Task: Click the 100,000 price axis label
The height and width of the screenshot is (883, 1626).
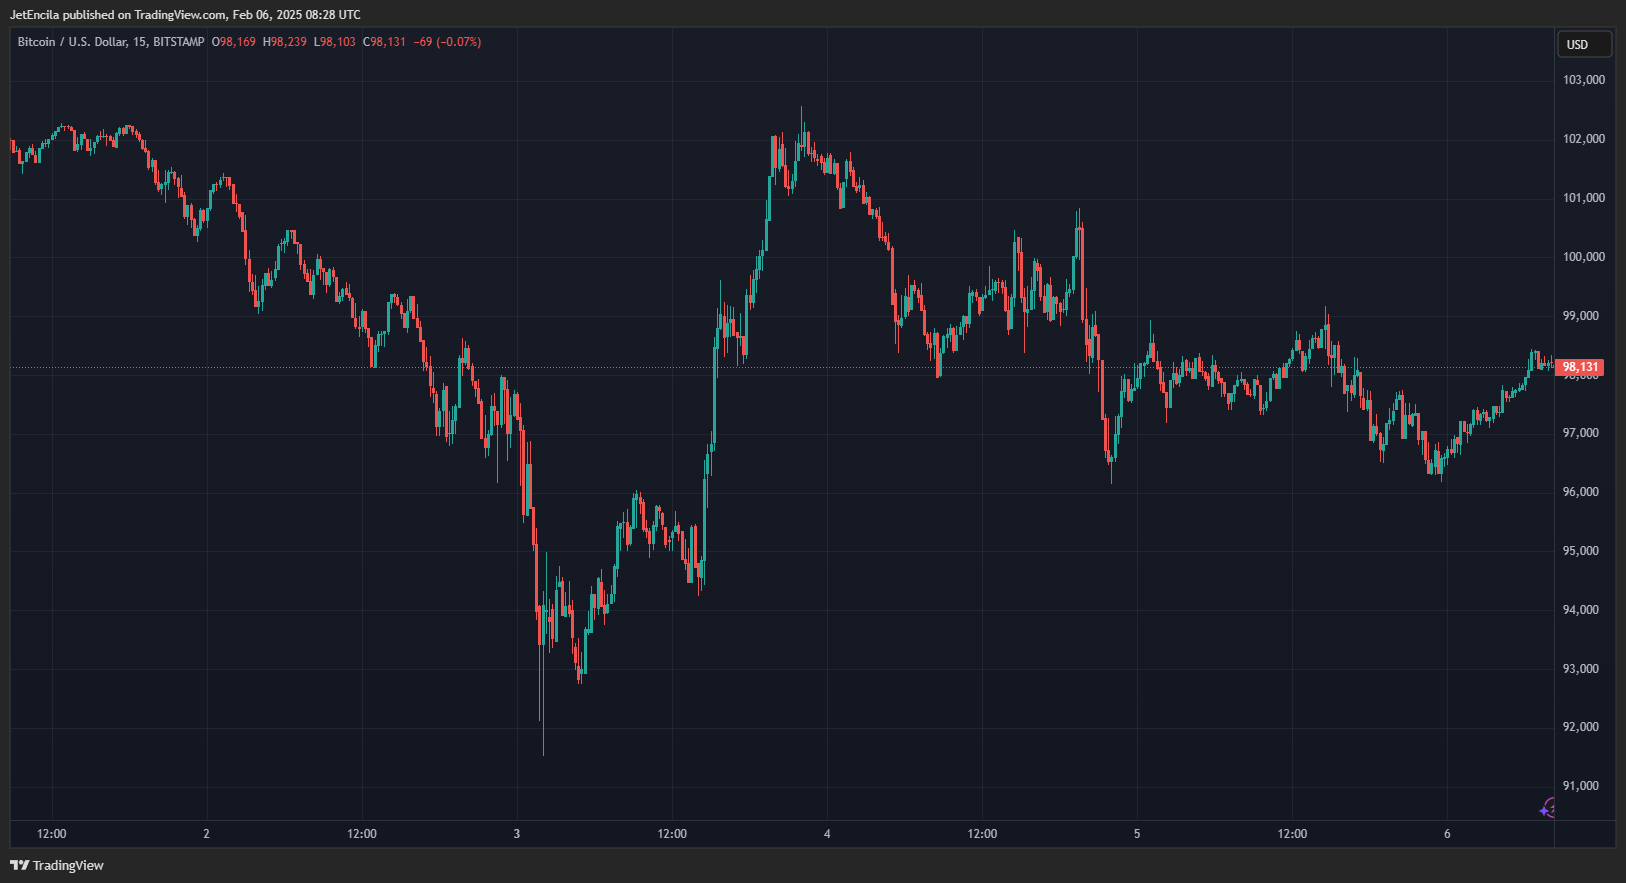Action: (1584, 257)
